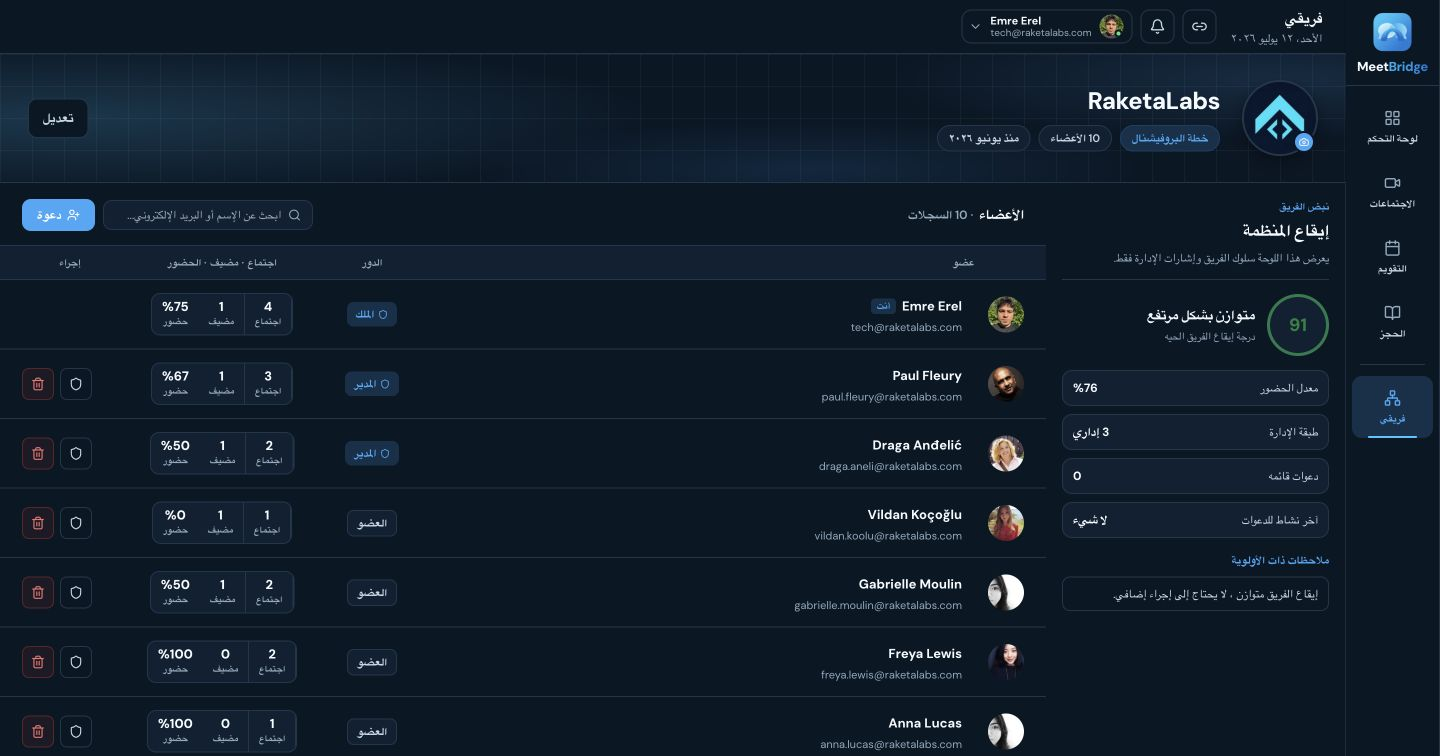The height and width of the screenshot is (756, 1440).
Task: Select فريقي team section
Action: 1392,407
